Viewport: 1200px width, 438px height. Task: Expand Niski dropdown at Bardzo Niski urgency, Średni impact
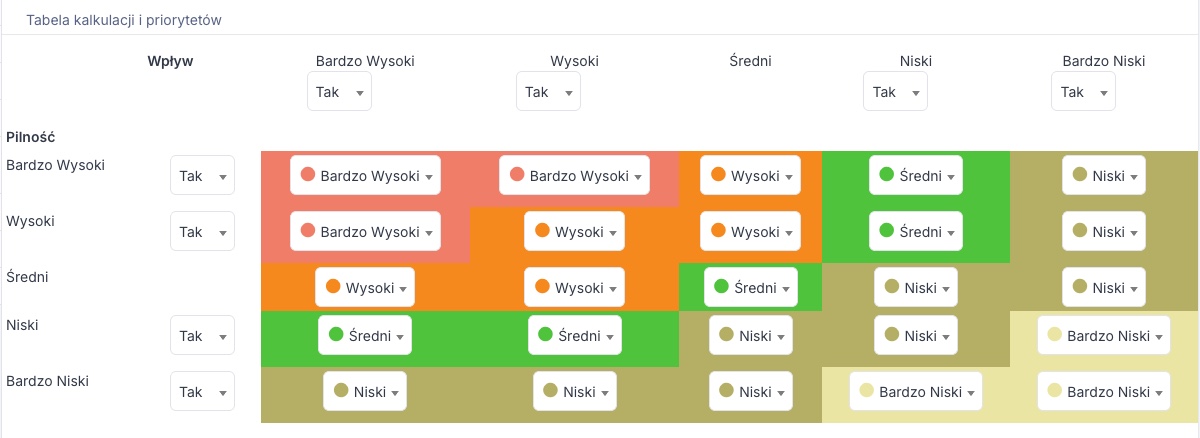(751, 392)
